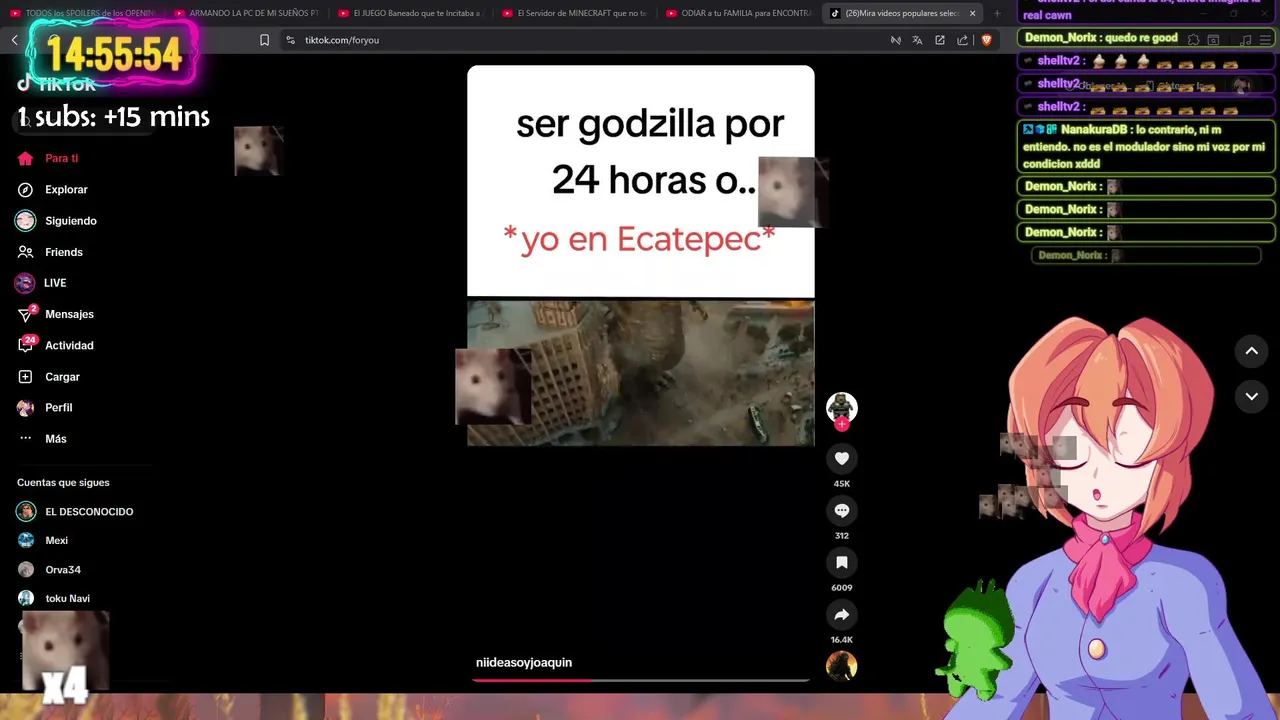Bookmark this page in the browser
1280x720 pixels.
264,40
